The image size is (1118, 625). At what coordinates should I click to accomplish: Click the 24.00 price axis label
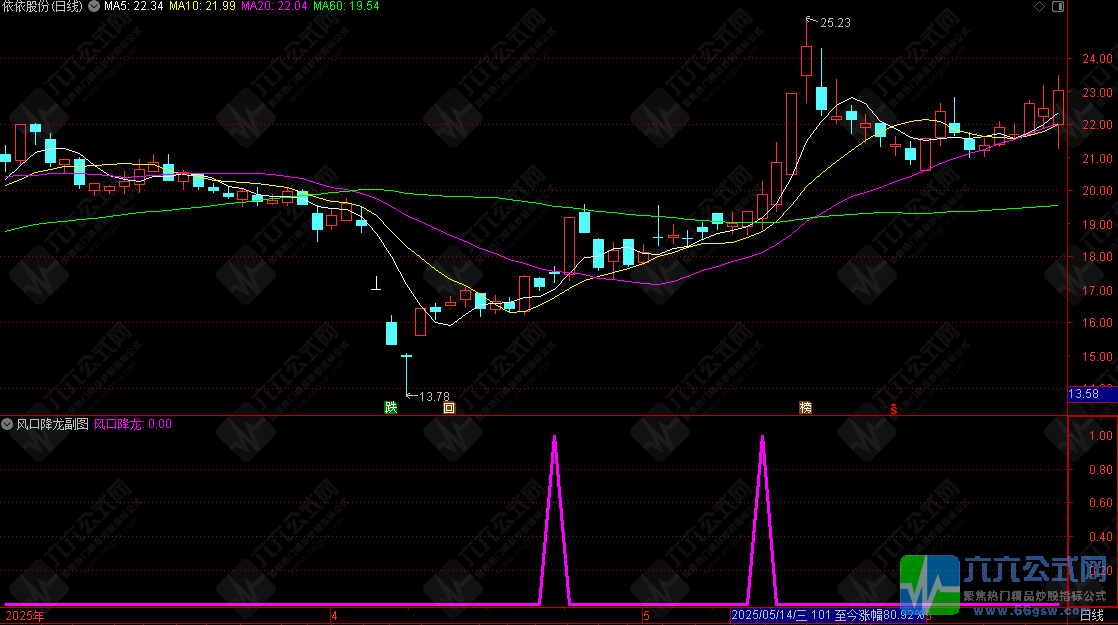click(1097, 59)
